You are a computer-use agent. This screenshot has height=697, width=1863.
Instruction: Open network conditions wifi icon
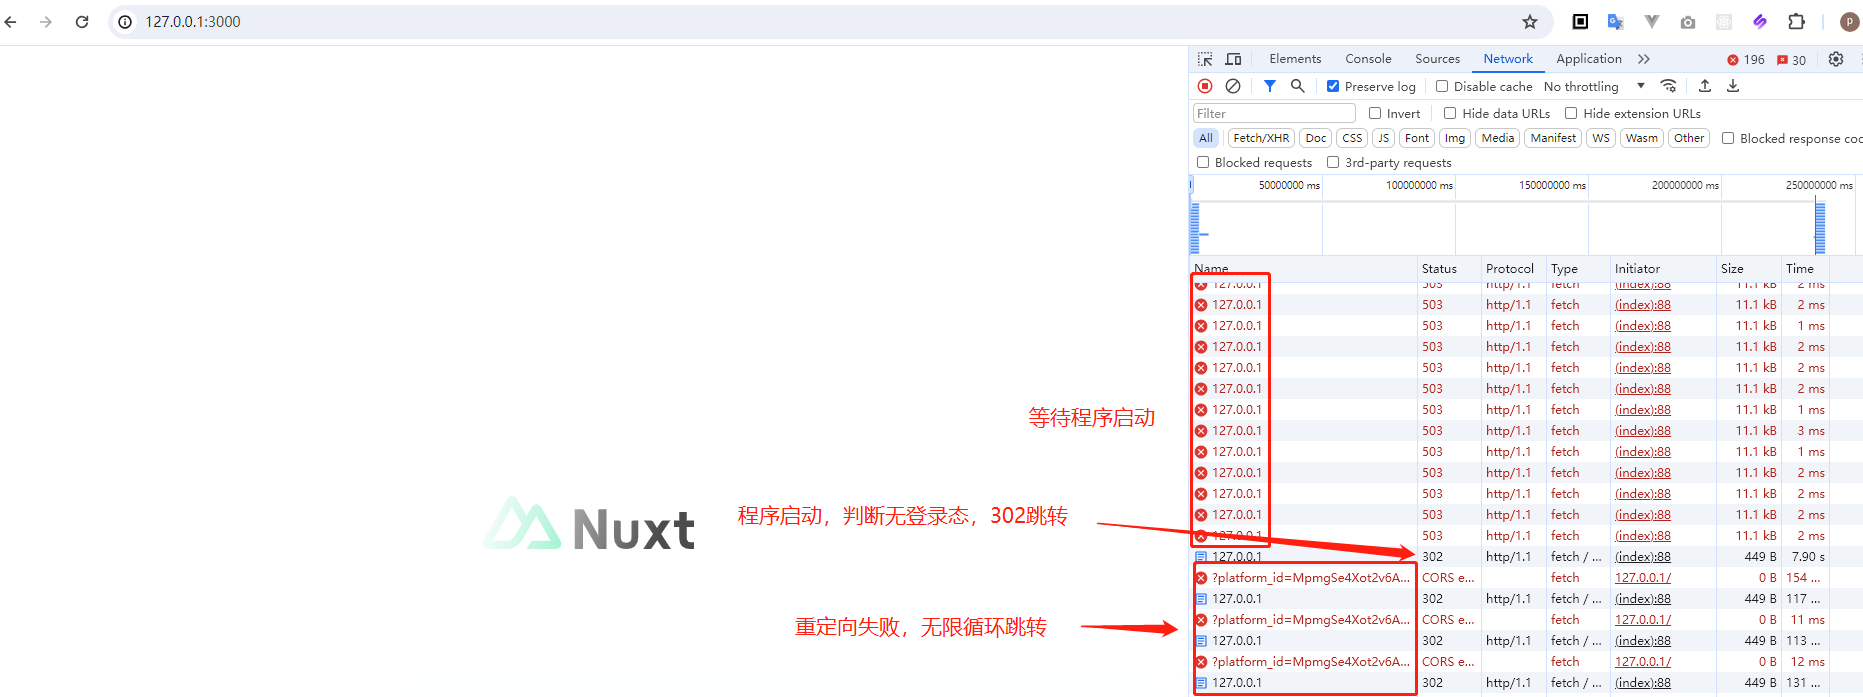[x=1668, y=86]
